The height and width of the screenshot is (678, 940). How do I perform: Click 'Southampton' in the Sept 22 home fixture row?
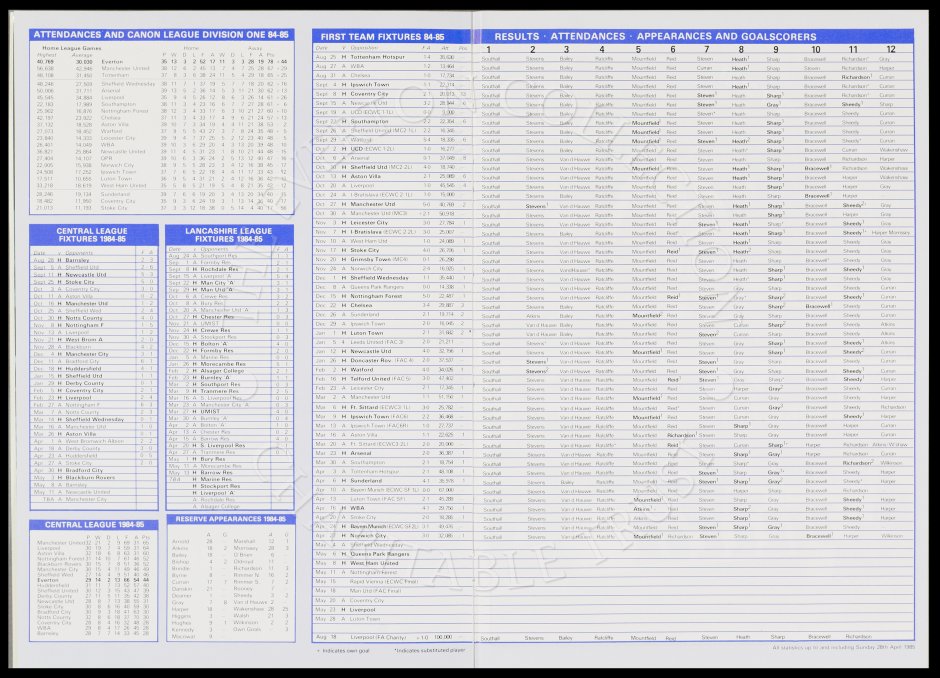(369, 122)
